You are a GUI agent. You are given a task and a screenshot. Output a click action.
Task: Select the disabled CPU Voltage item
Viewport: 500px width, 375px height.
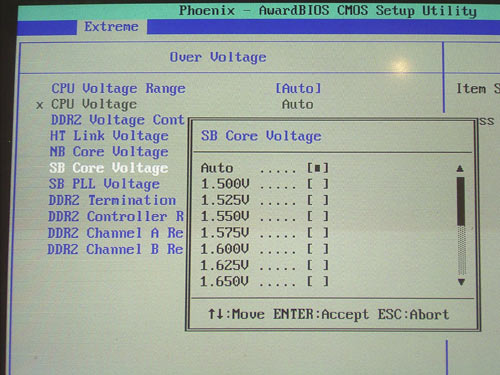point(94,104)
